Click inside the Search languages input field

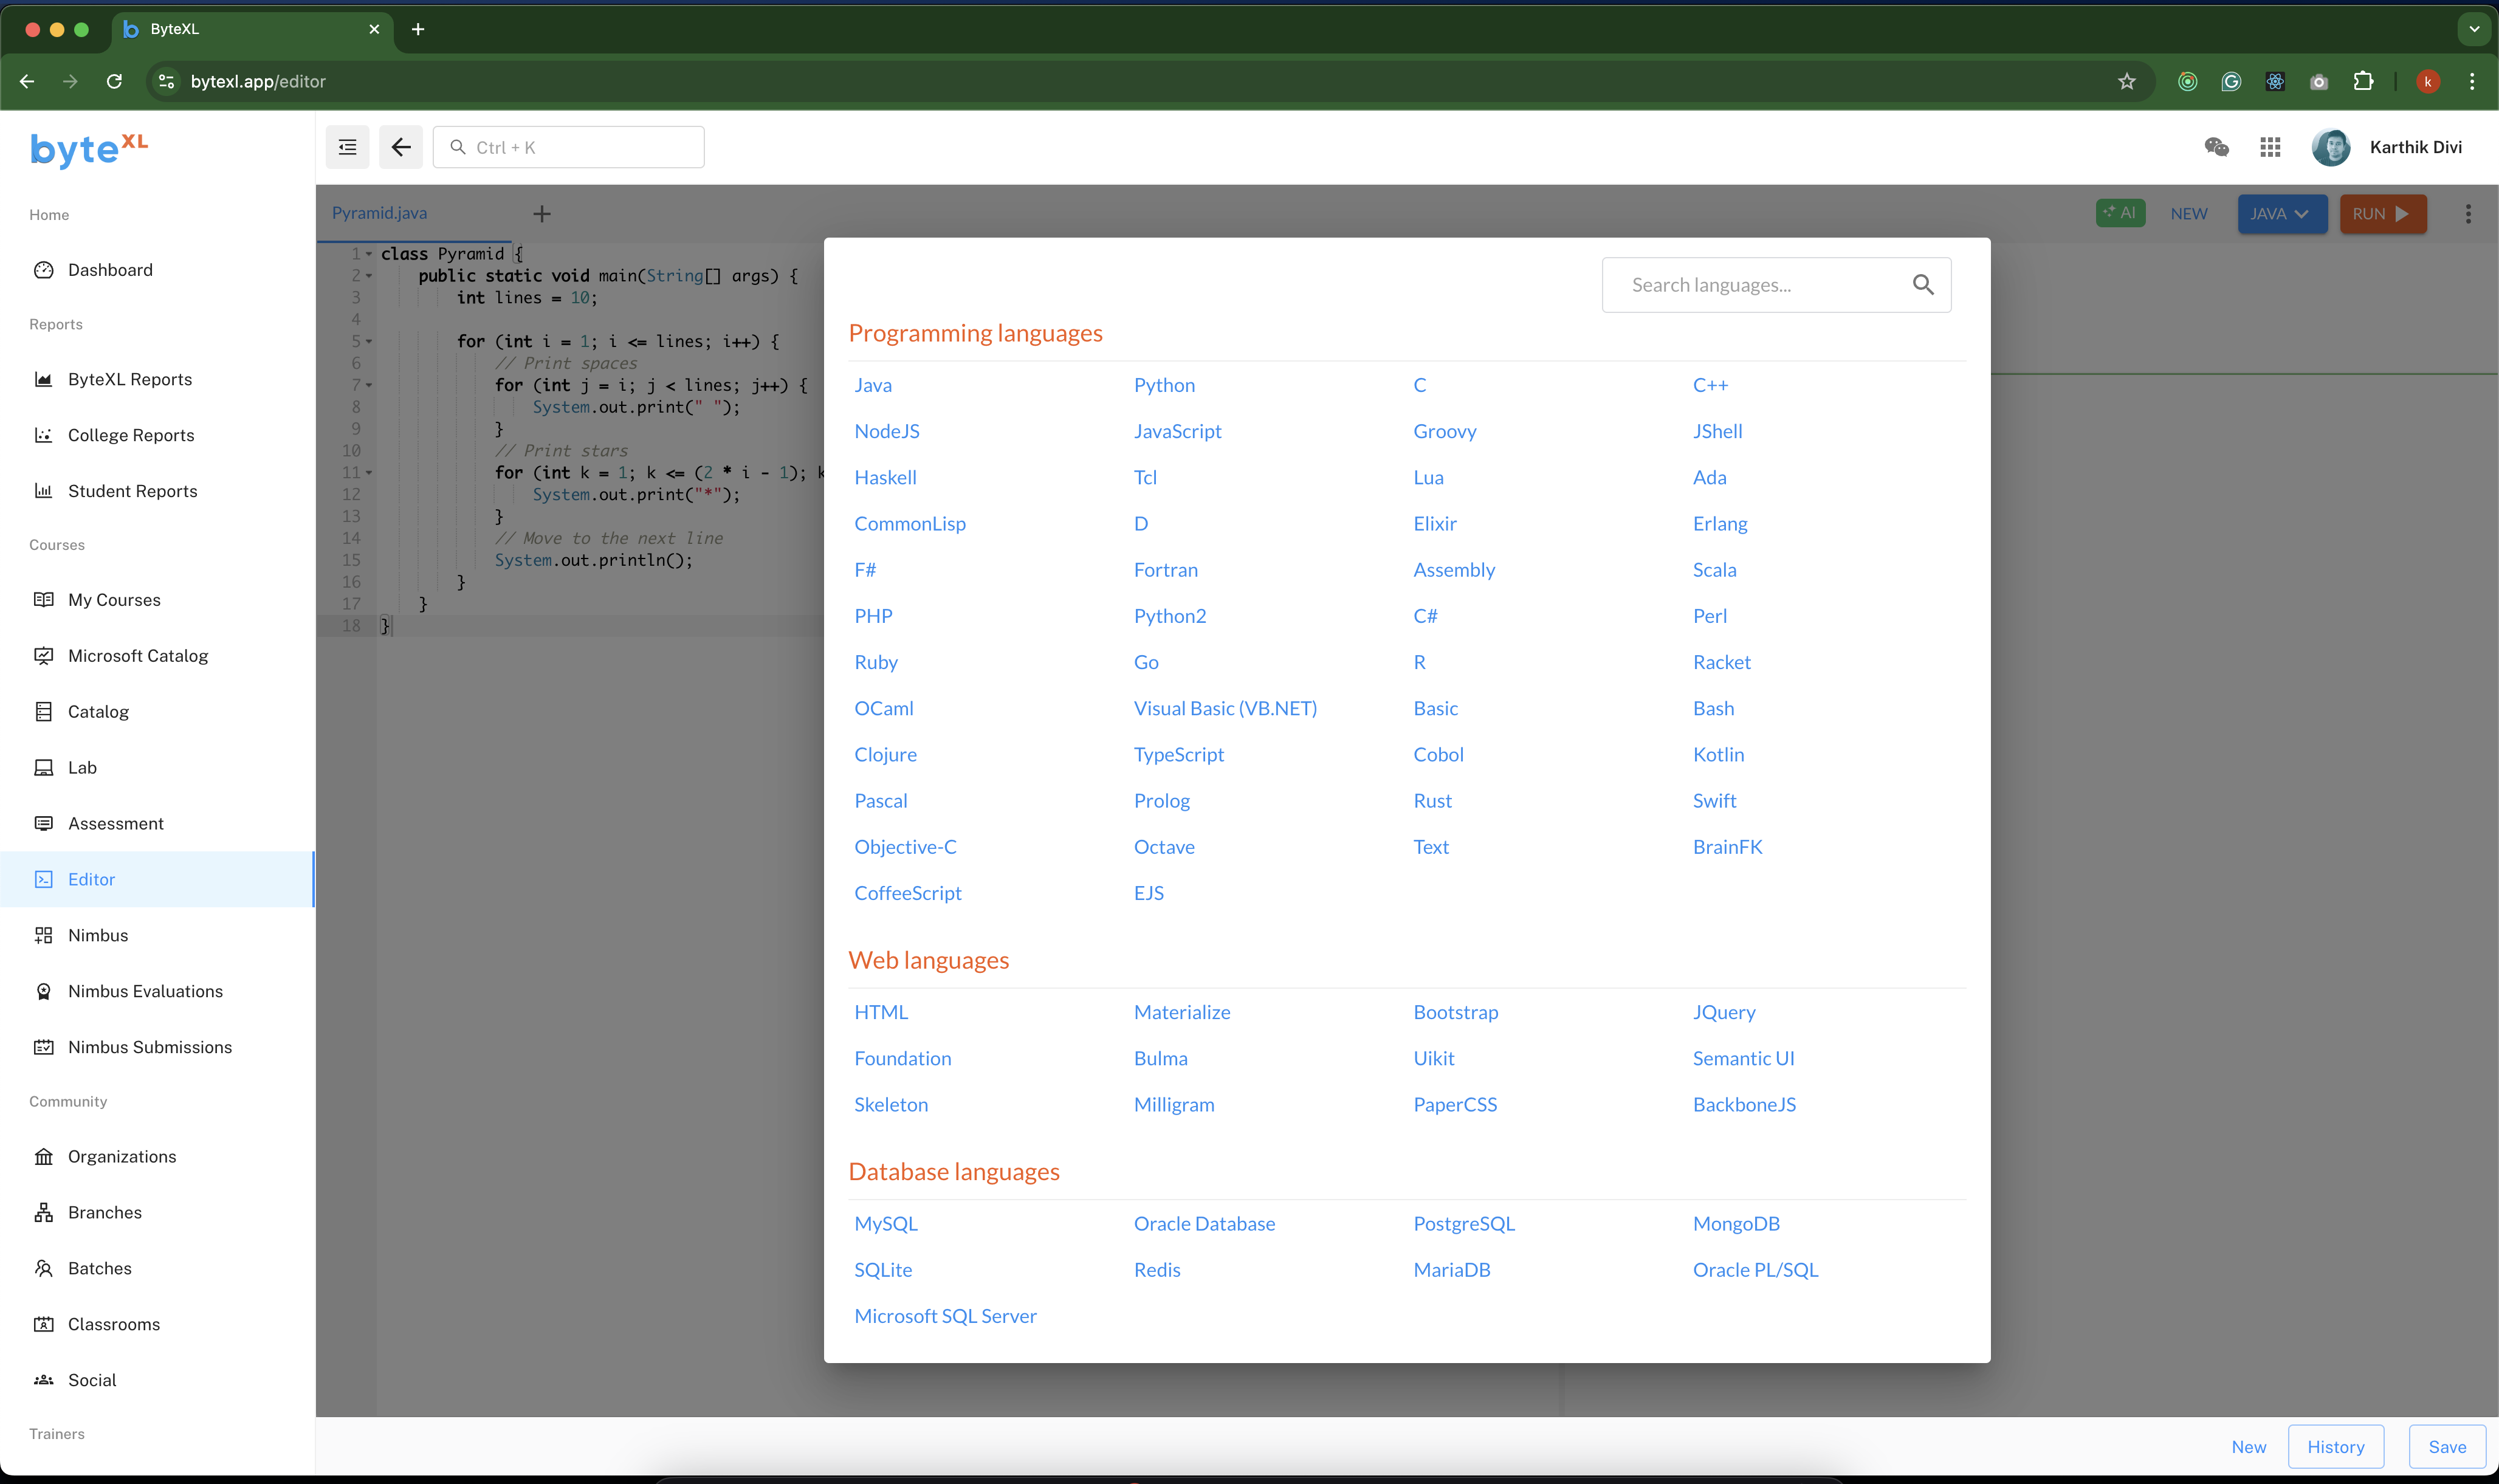[x=1760, y=284]
